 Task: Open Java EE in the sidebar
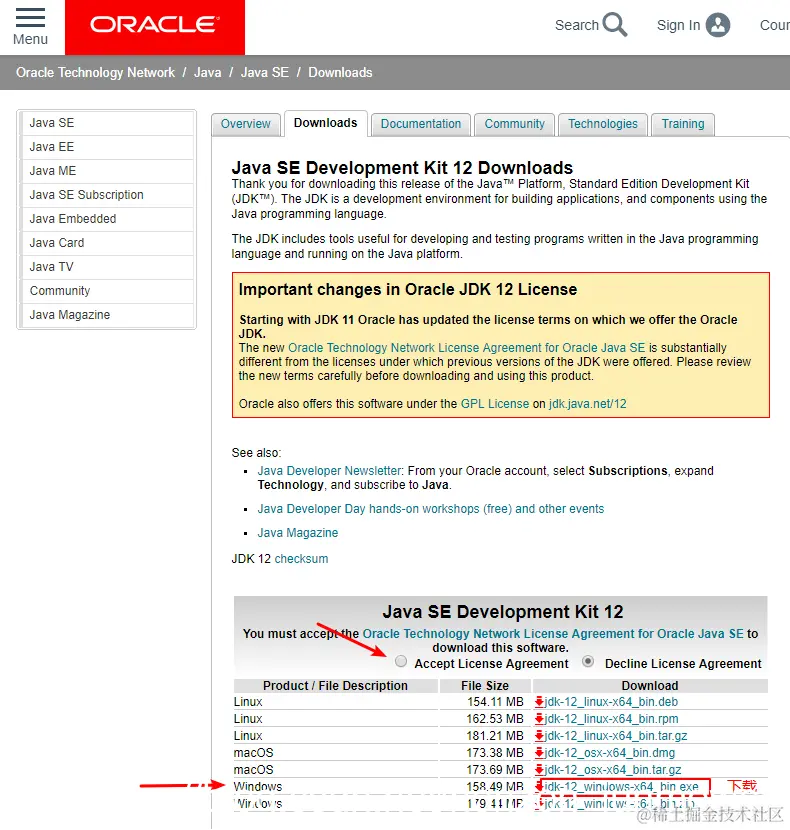107,147
